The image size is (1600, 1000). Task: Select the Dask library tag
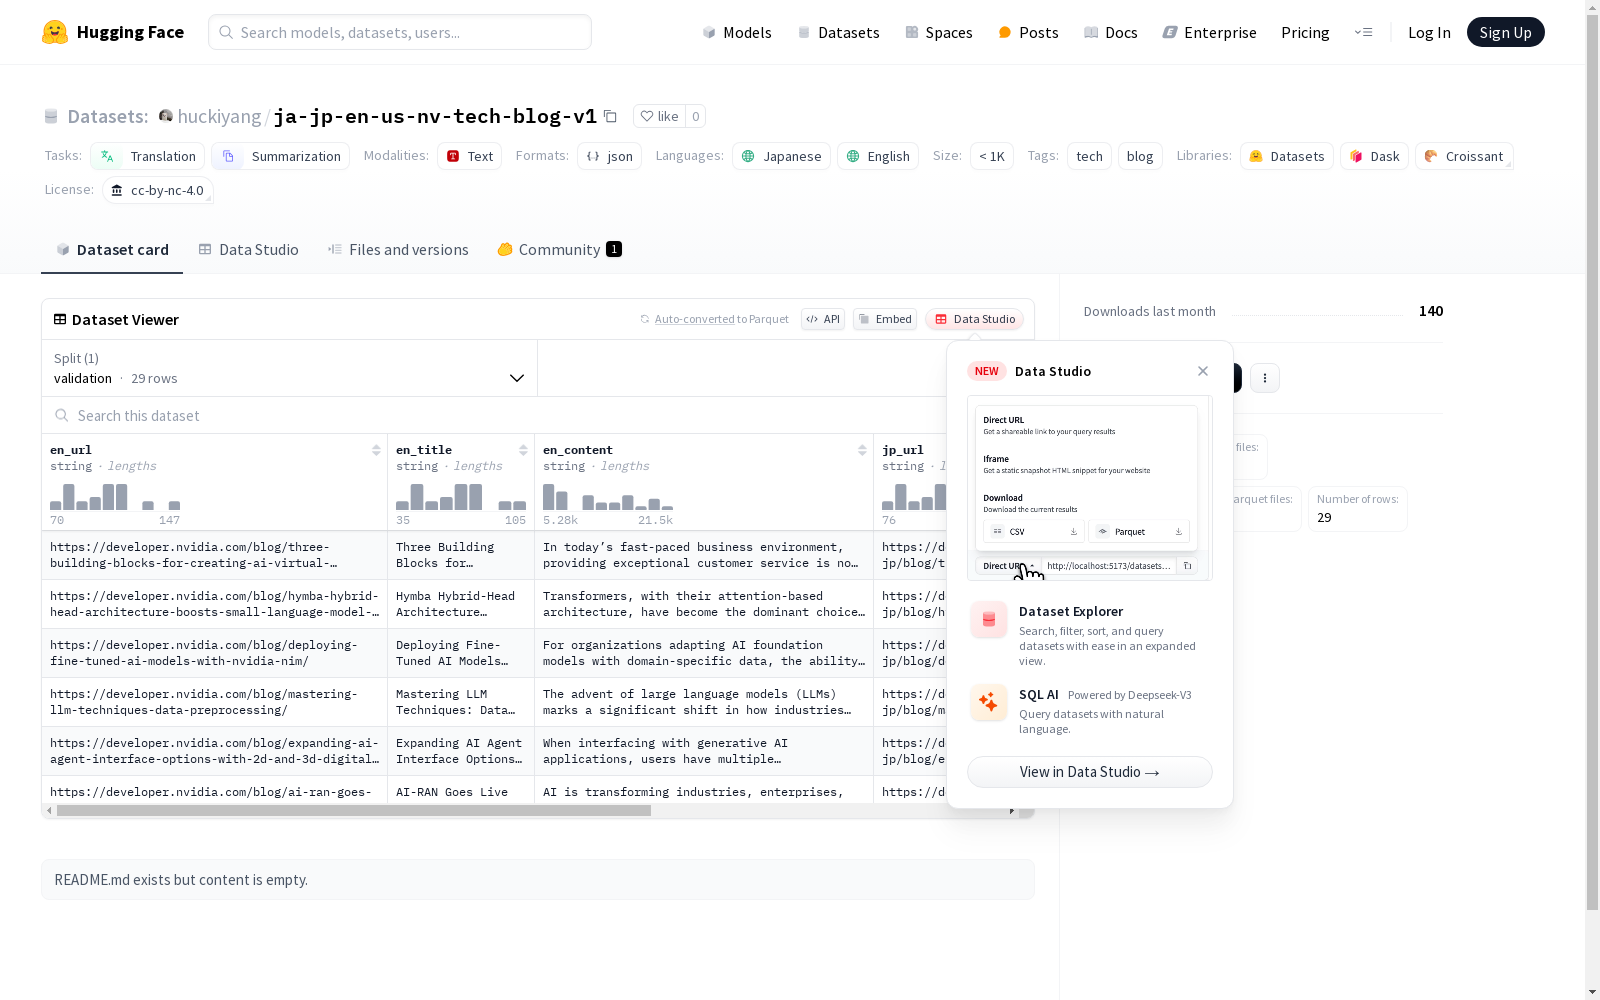click(x=1375, y=156)
